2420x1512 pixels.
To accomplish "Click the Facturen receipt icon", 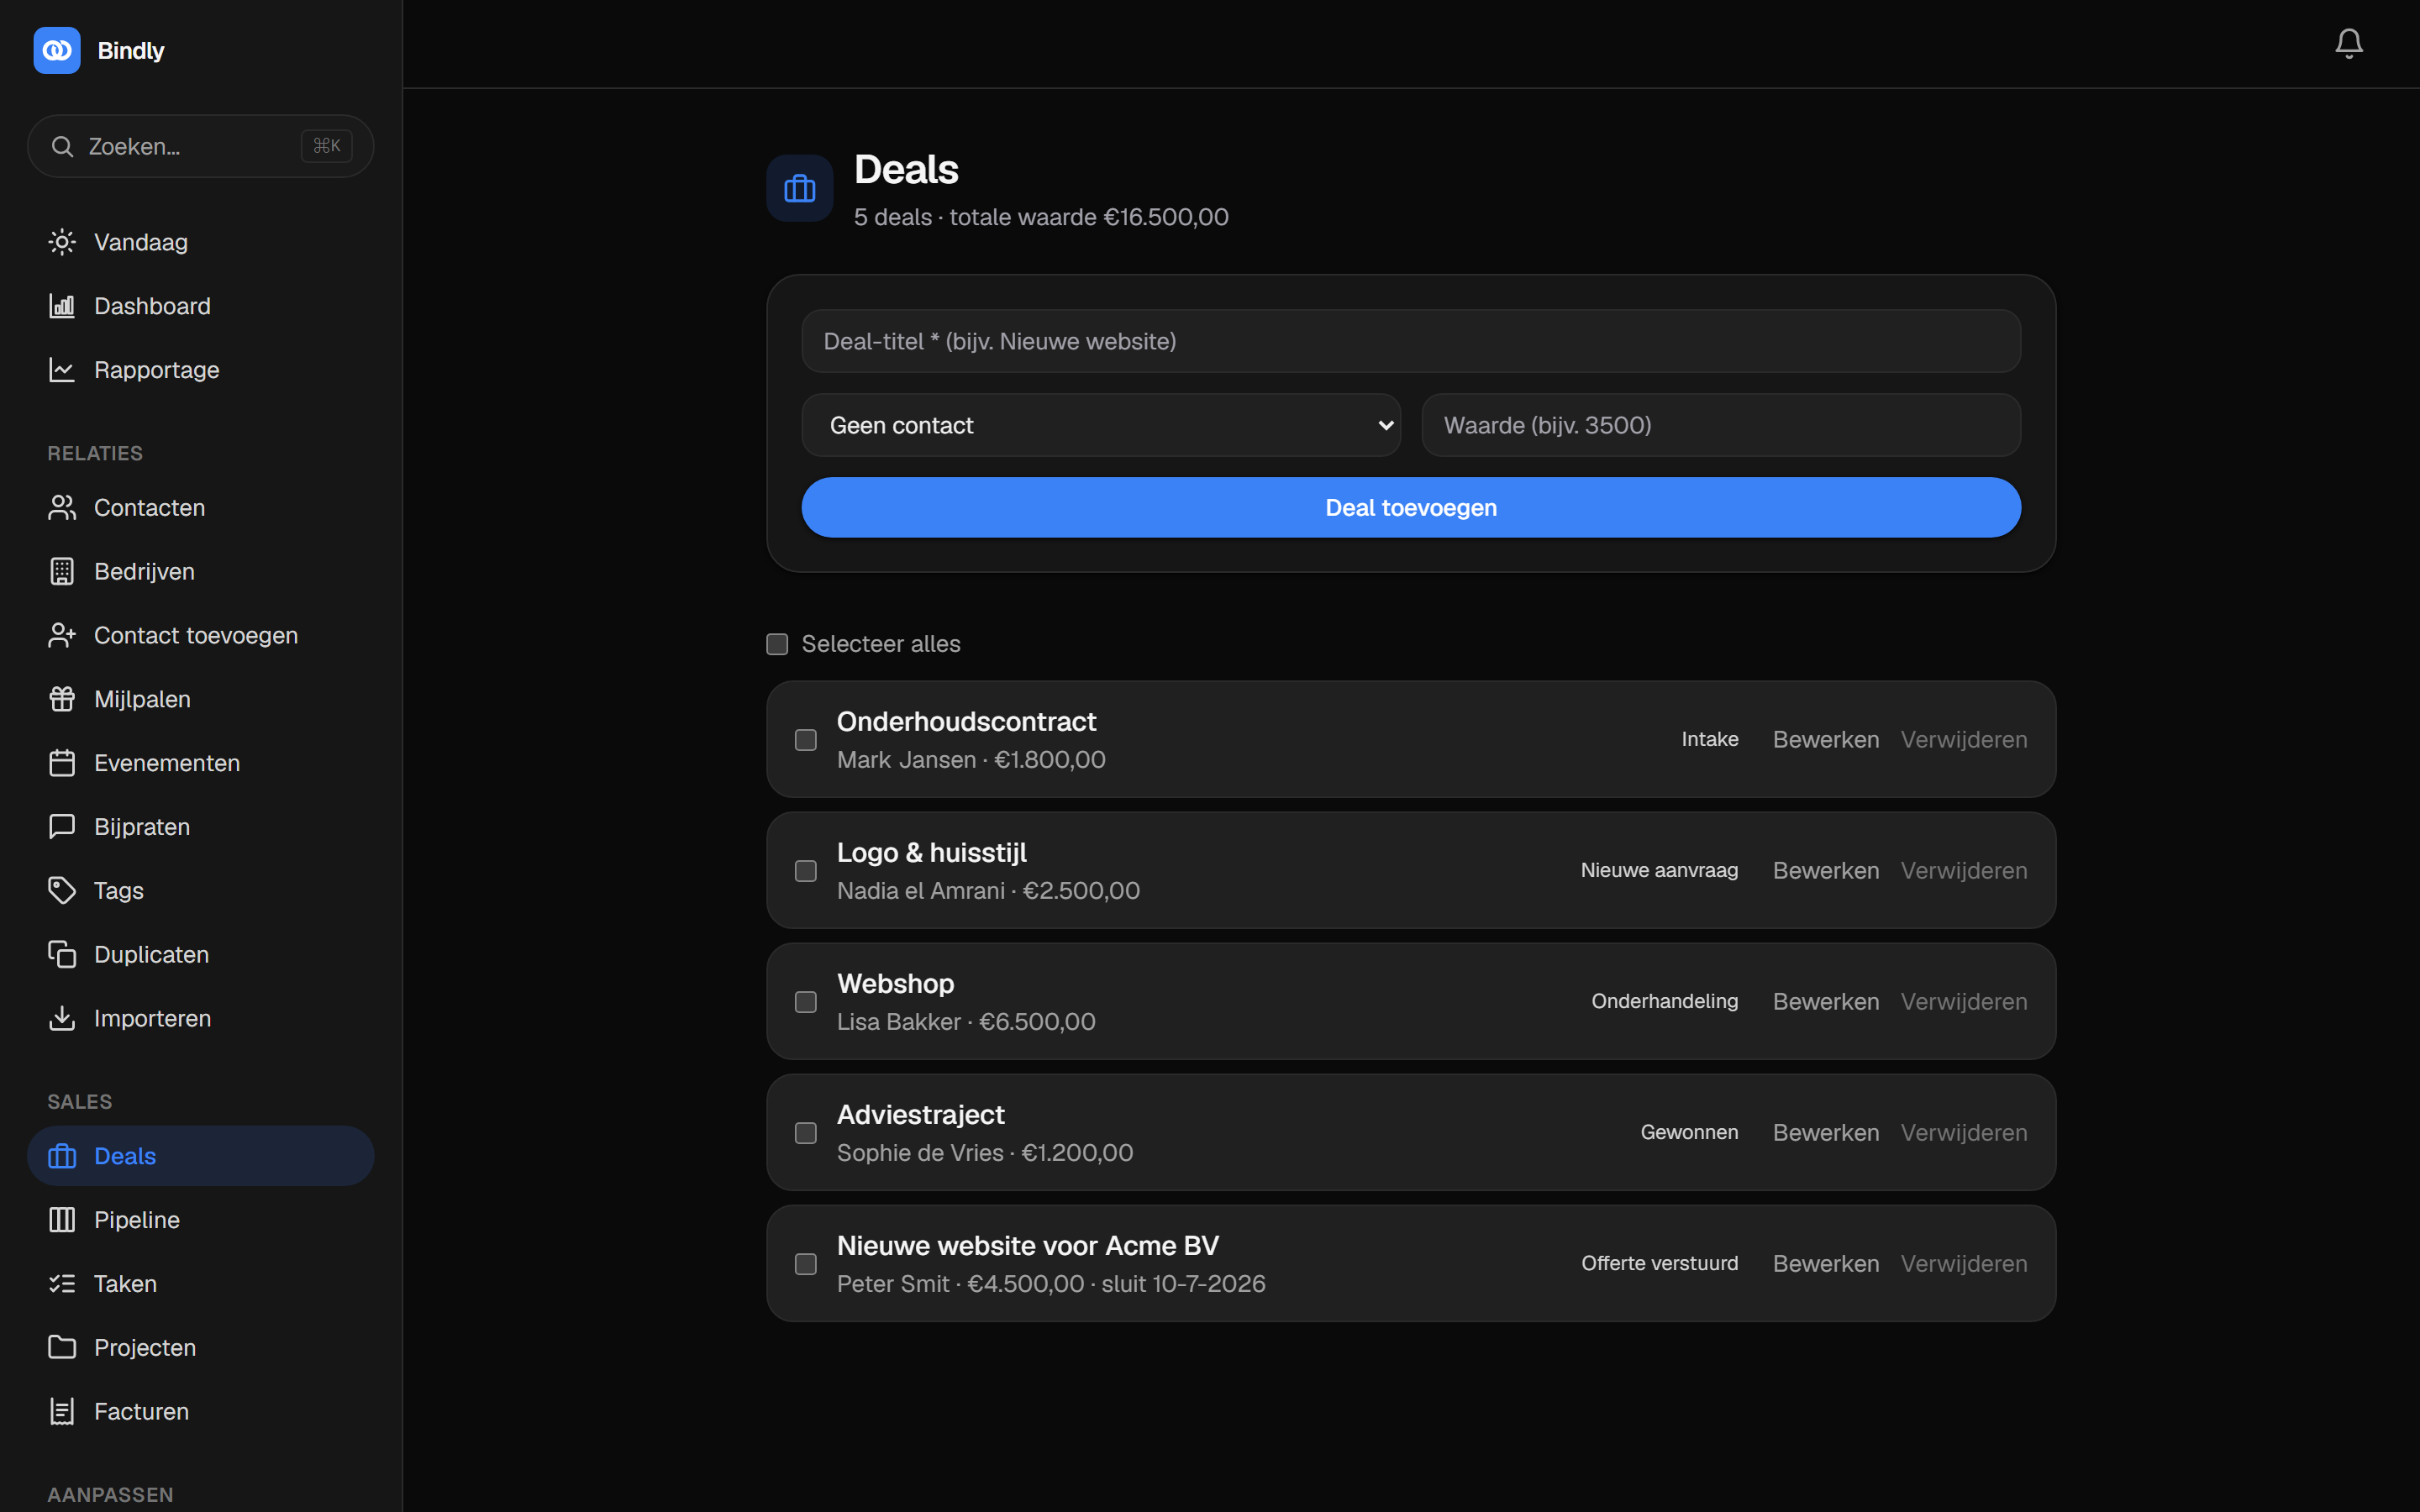I will (x=62, y=1411).
